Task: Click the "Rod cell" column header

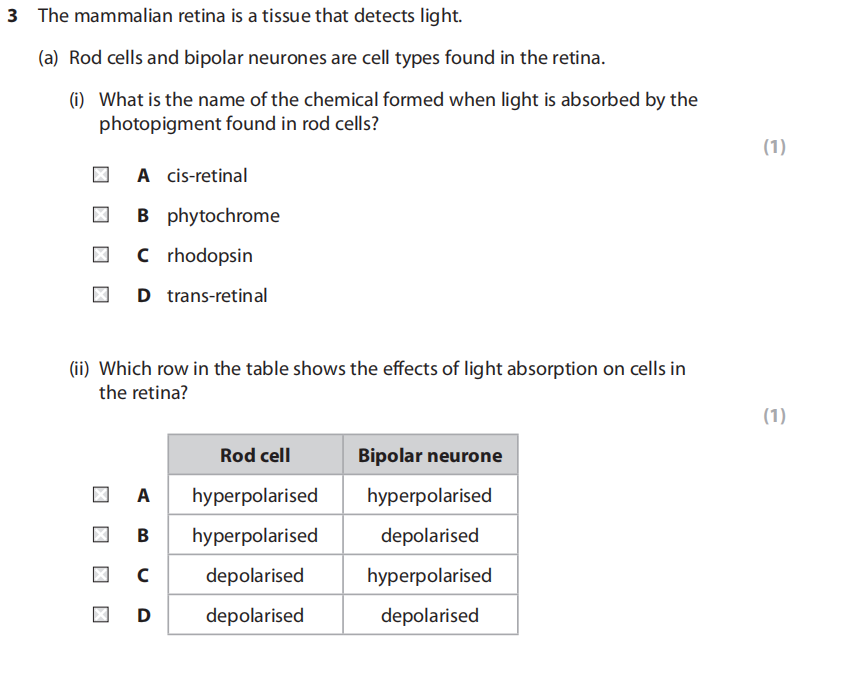Action: coord(255,455)
